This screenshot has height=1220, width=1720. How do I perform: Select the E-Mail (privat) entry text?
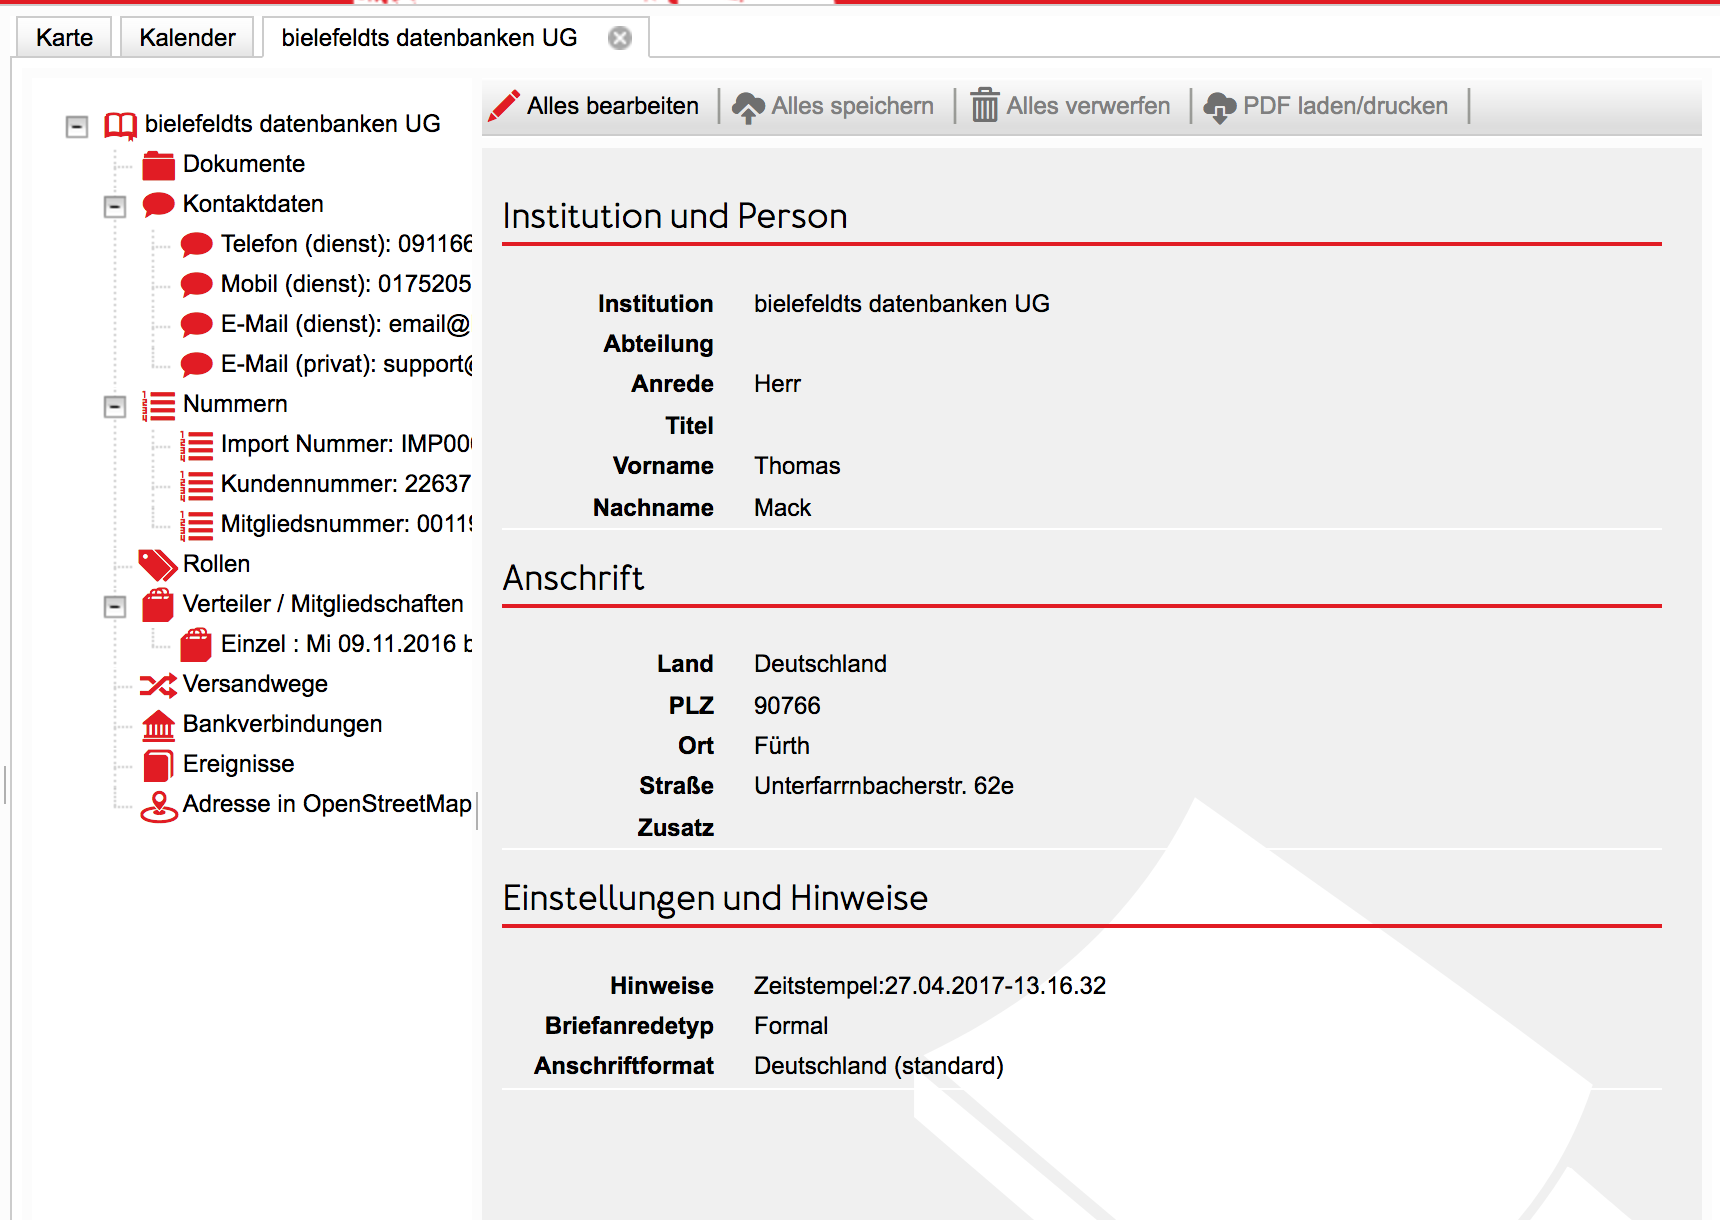click(x=346, y=364)
